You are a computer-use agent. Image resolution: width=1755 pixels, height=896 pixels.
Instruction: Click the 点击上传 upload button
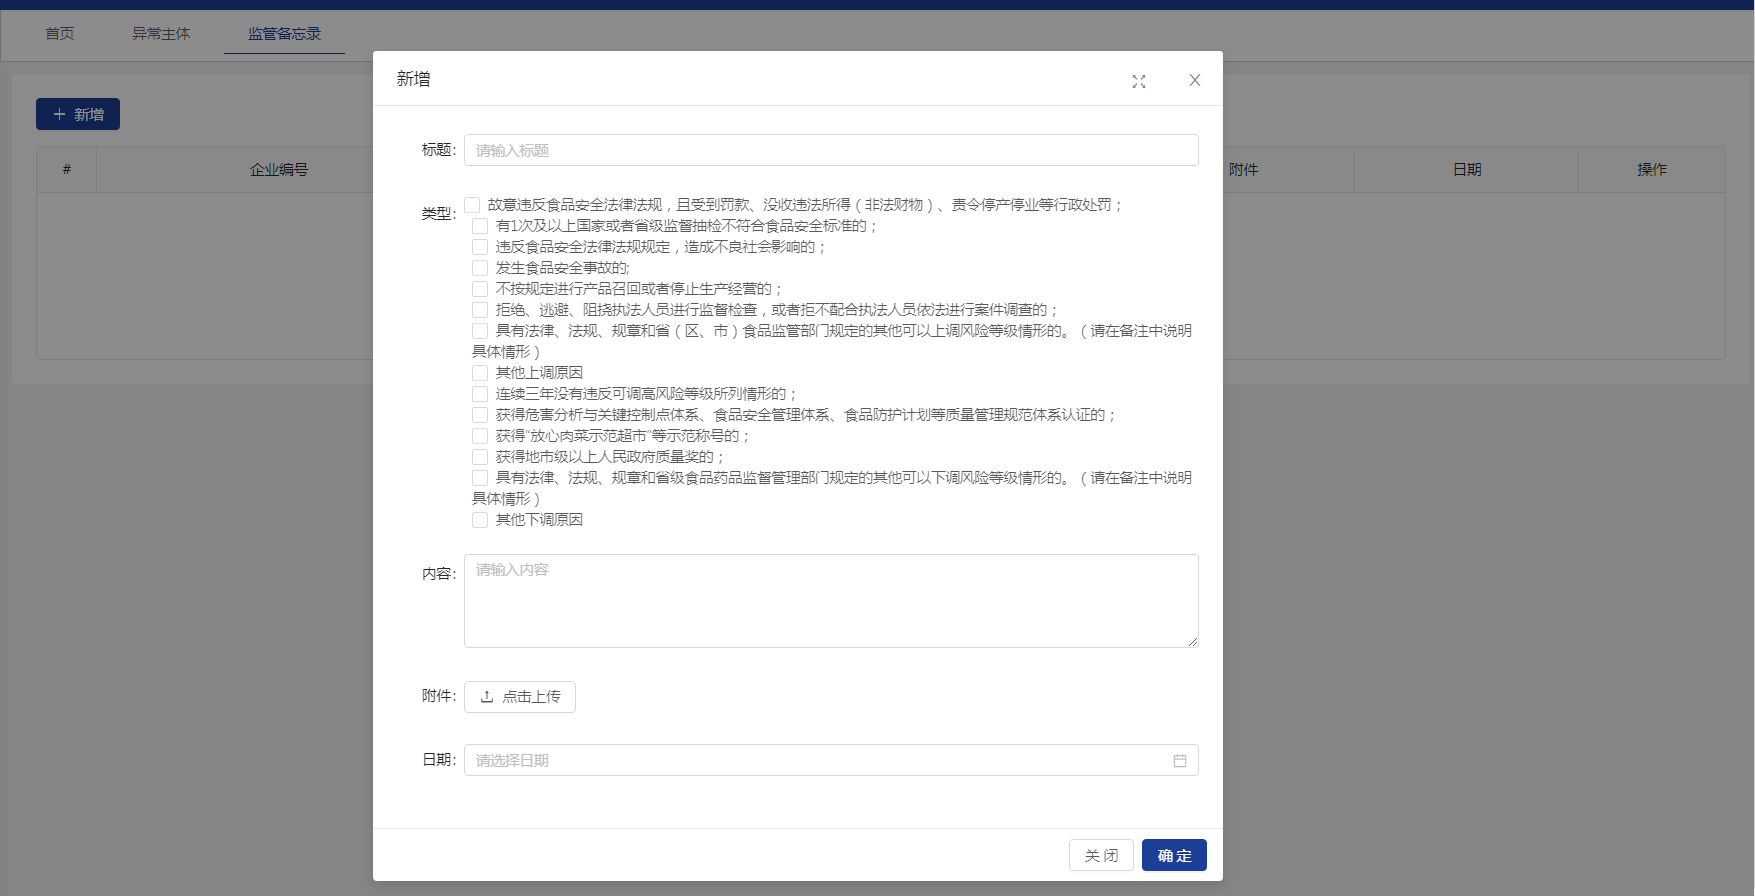(x=520, y=697)
